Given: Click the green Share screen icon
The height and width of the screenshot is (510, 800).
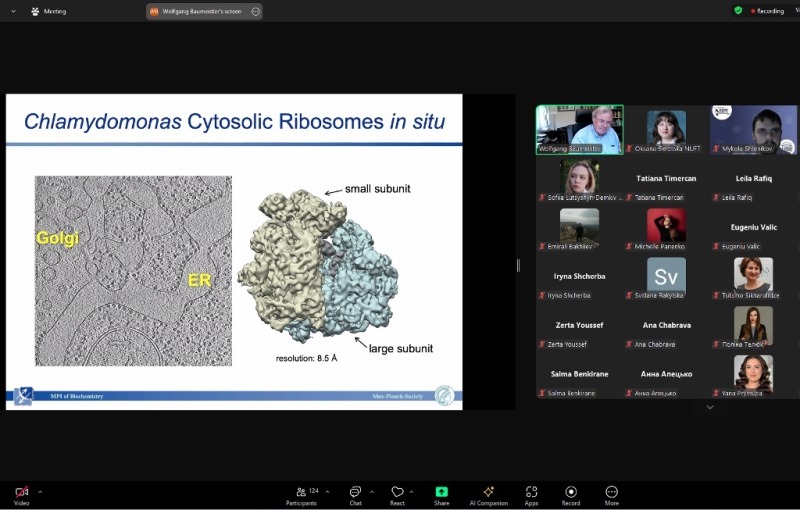Looking at the screenshot, I should point(441,492).
